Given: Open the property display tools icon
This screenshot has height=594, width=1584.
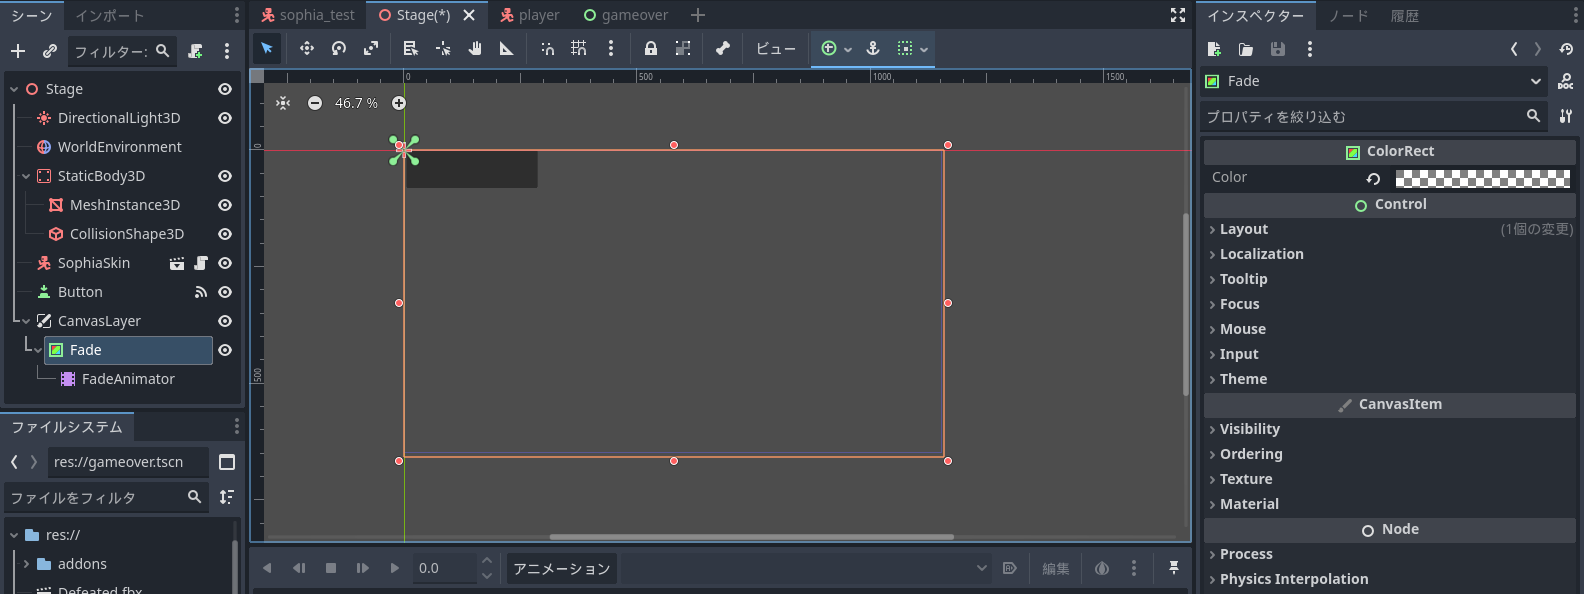Looking at the screenshot, I should coord(1566,117).
